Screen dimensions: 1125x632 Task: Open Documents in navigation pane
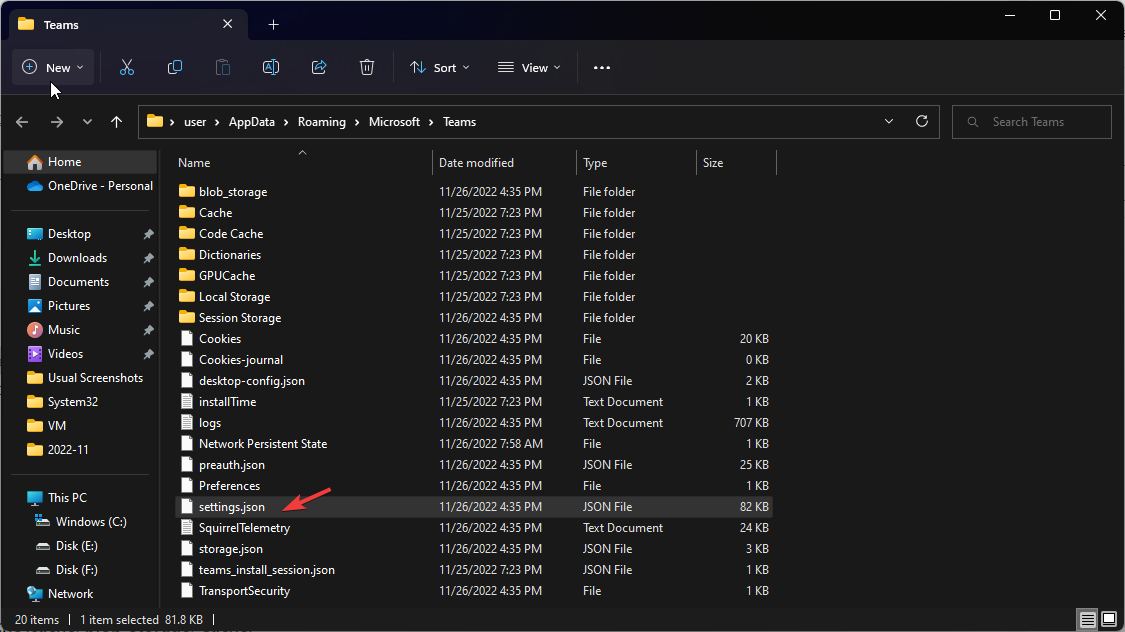click(78, 282)
